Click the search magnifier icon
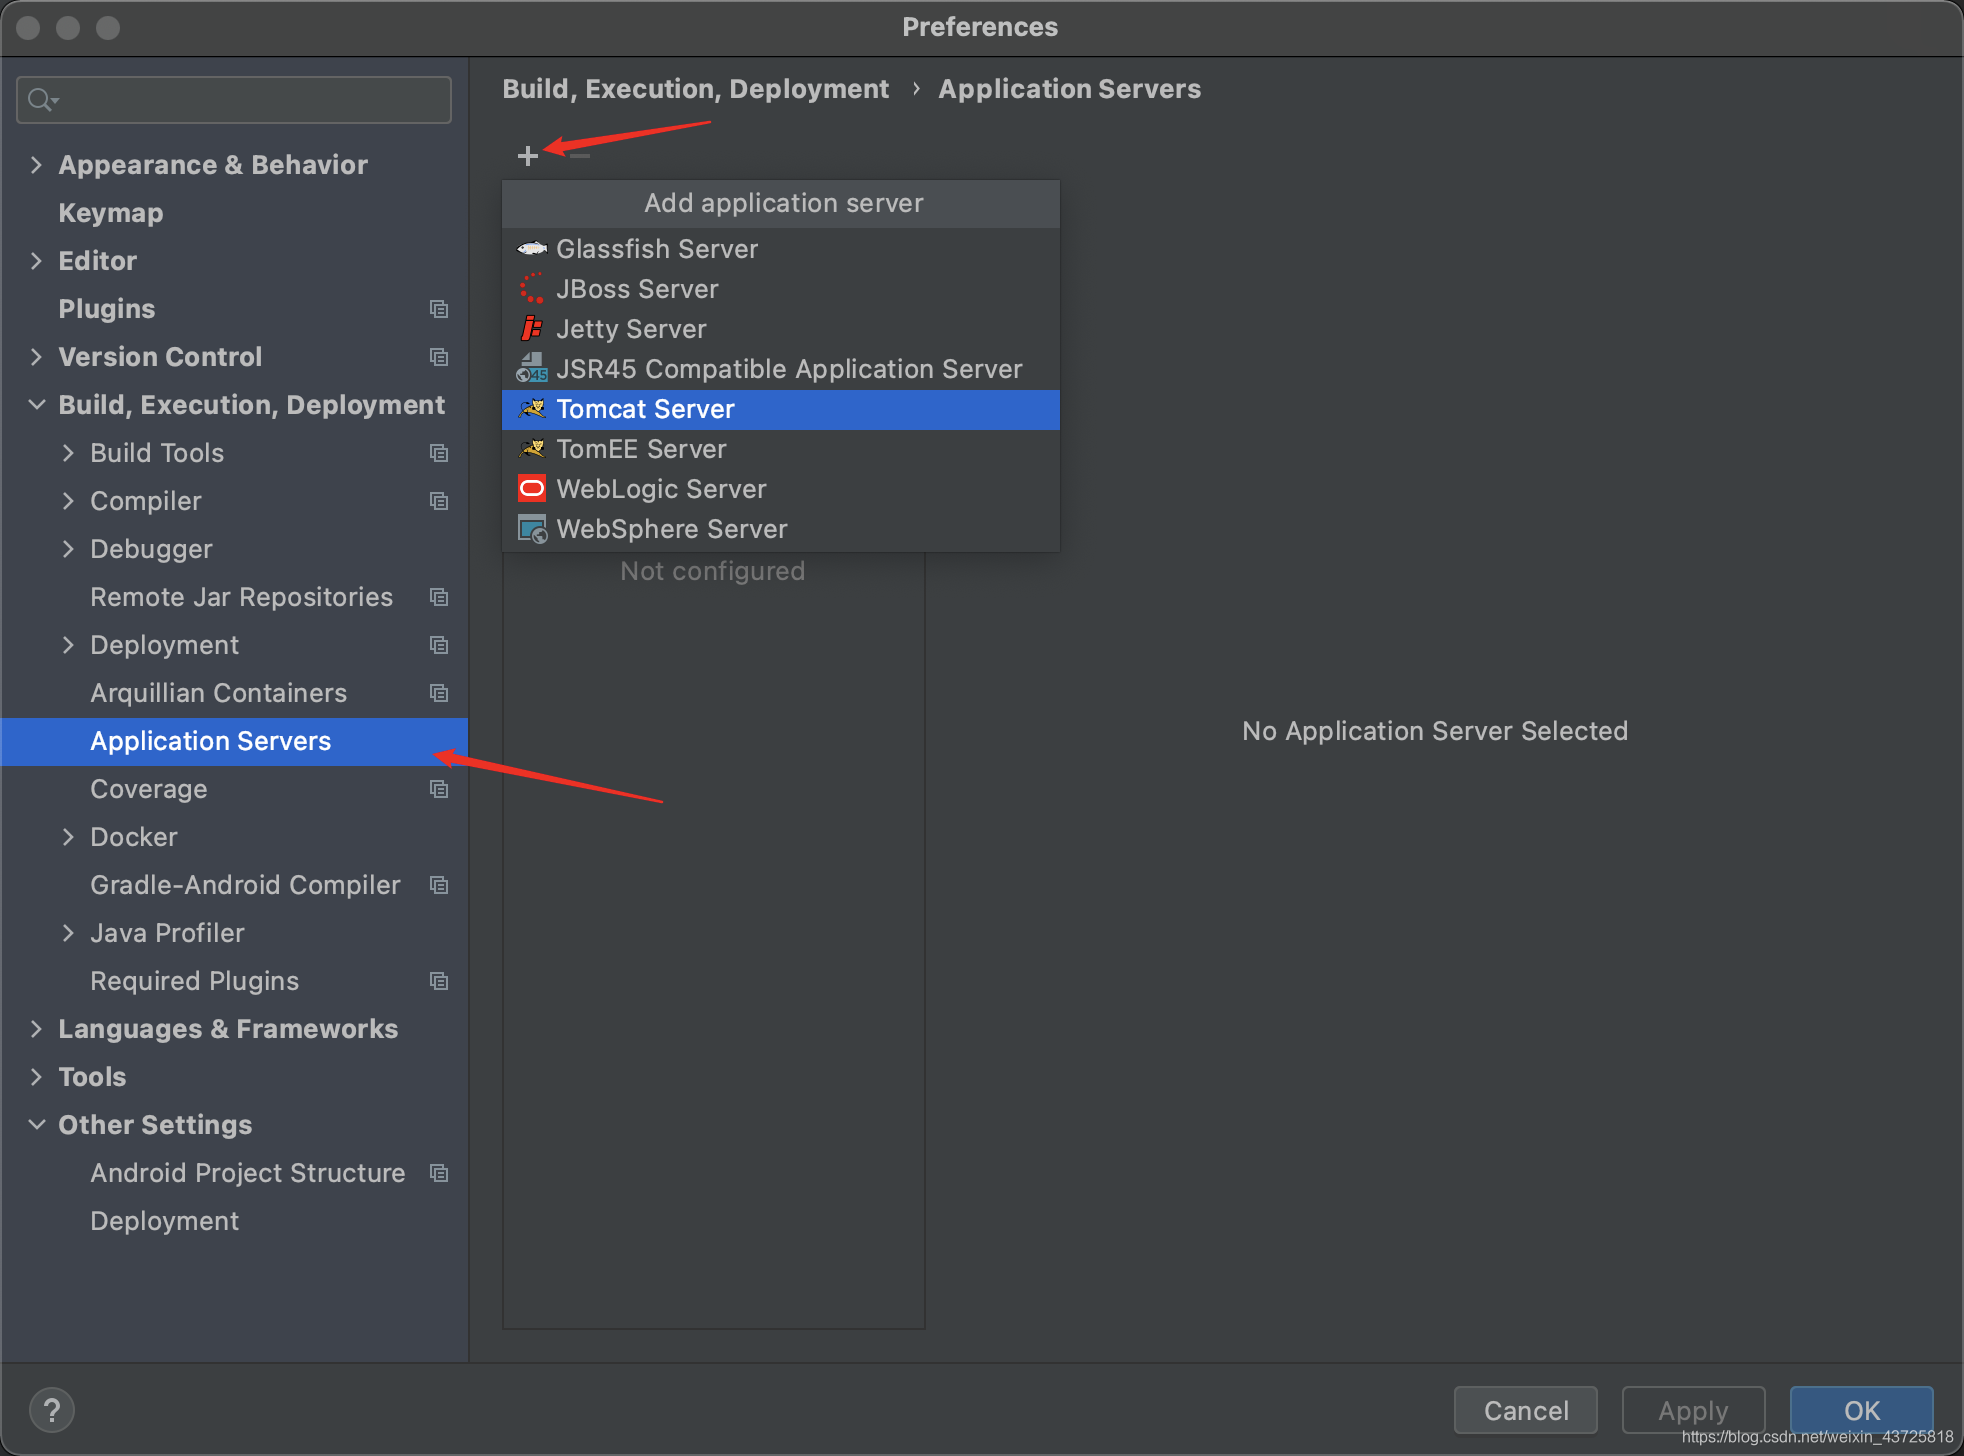Viewport: 1964px width, 1456px height. pos(43,100)
